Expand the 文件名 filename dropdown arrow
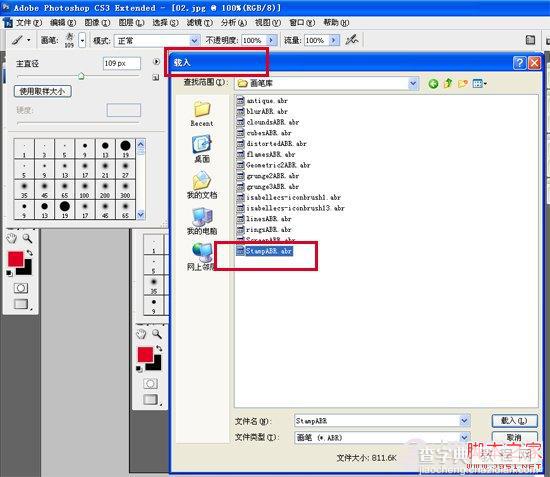 pyautogui.click(x=464, y=421)
